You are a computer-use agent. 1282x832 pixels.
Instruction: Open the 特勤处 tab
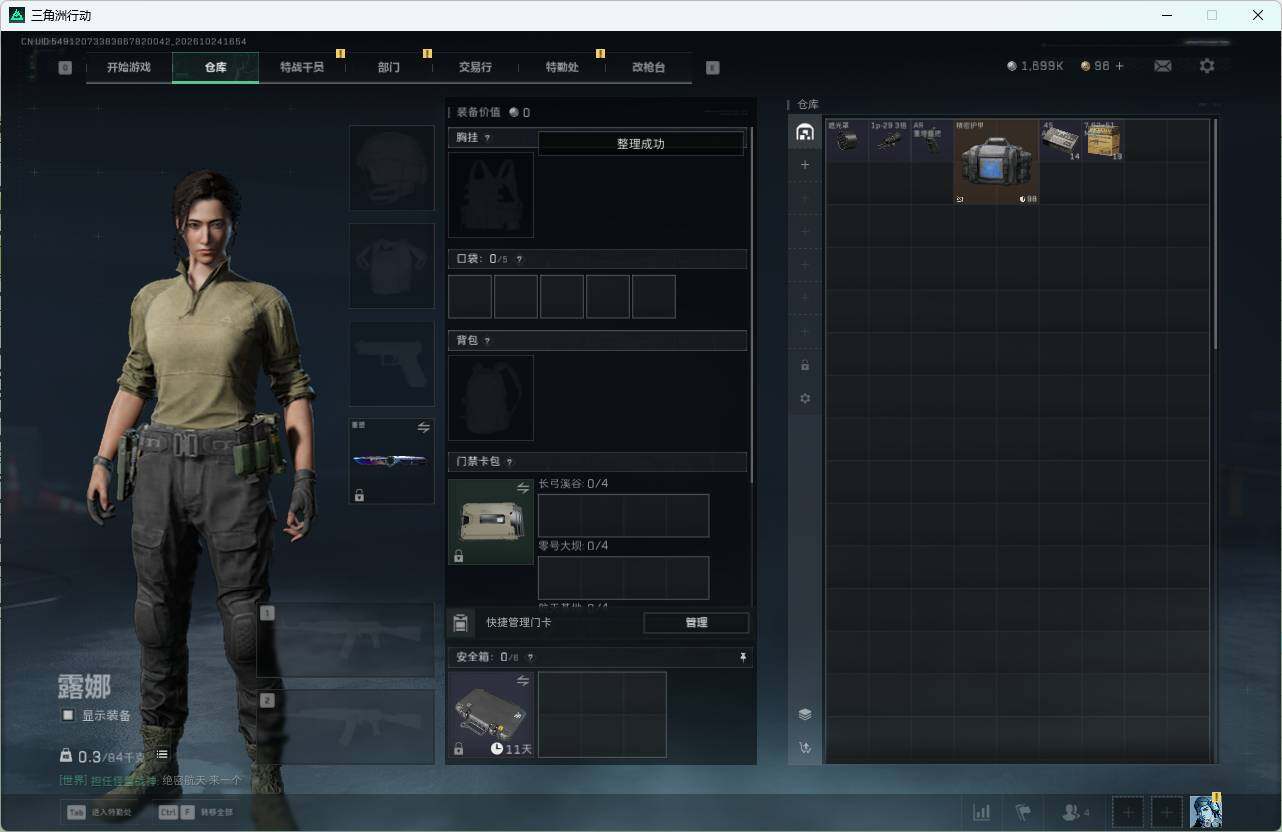(x=562, y=67)
